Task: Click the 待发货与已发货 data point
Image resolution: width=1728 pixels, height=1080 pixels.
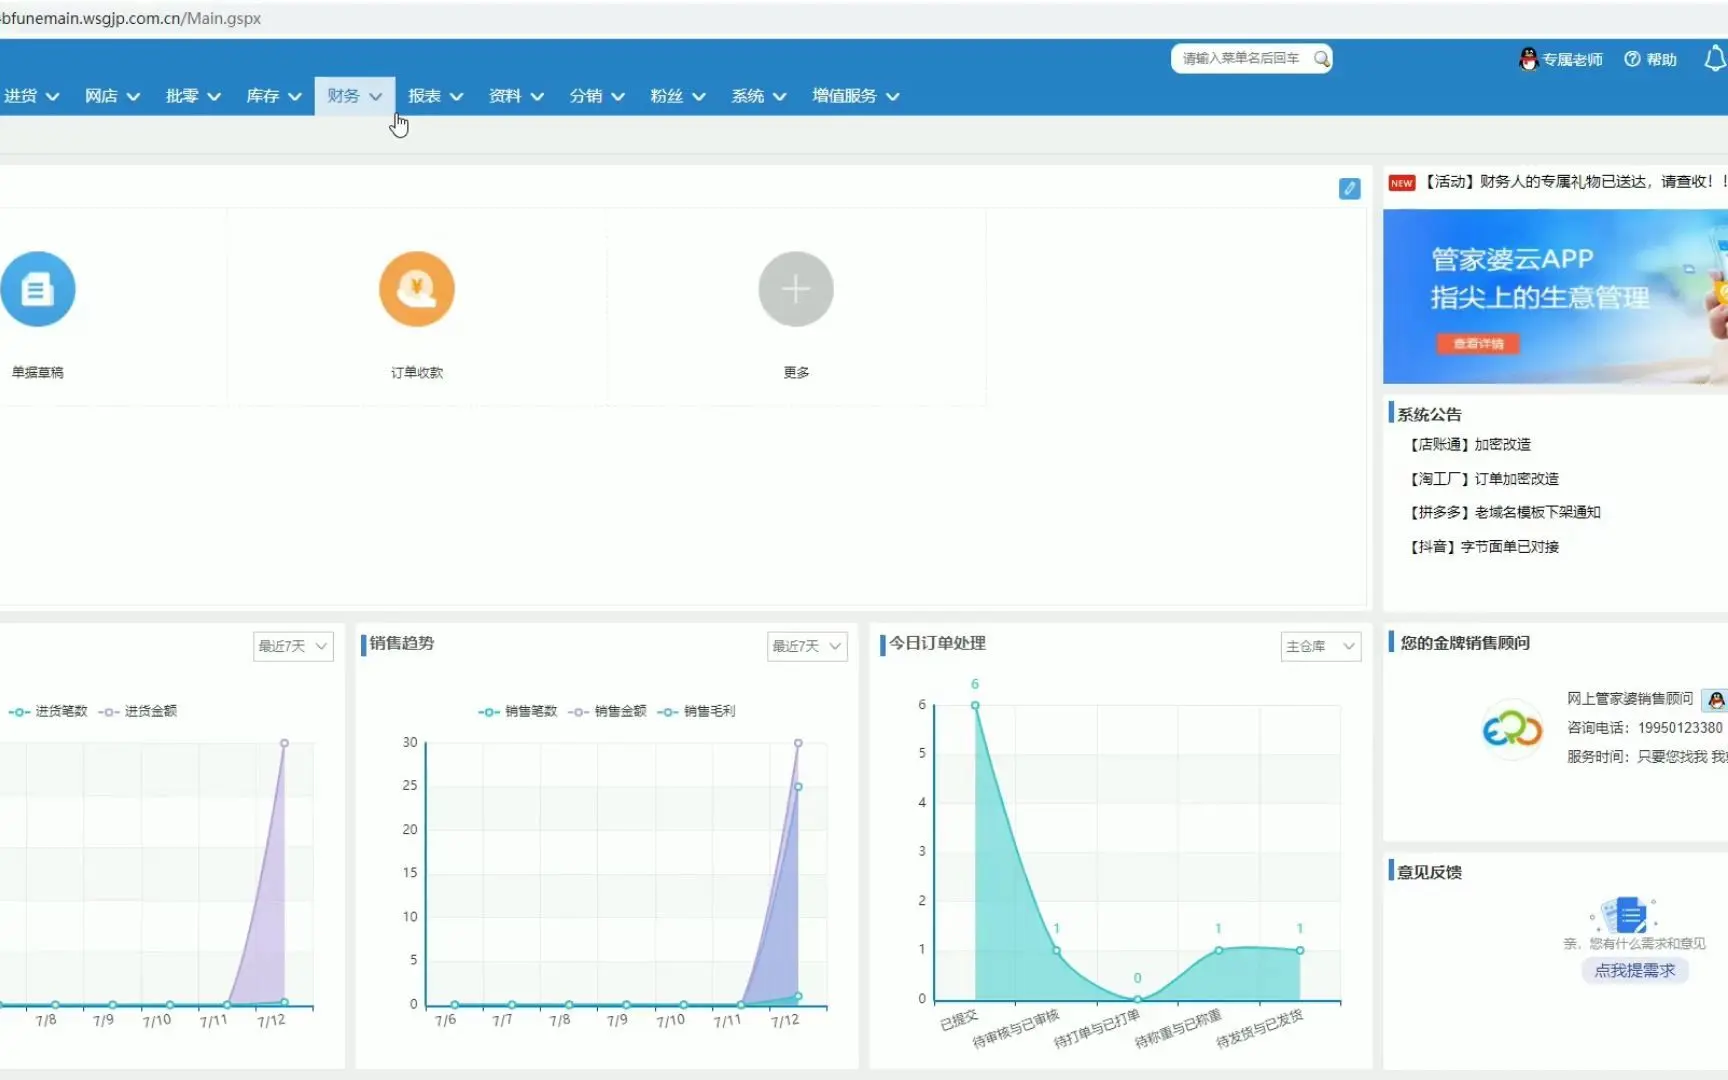Action: pos(1300,950)
